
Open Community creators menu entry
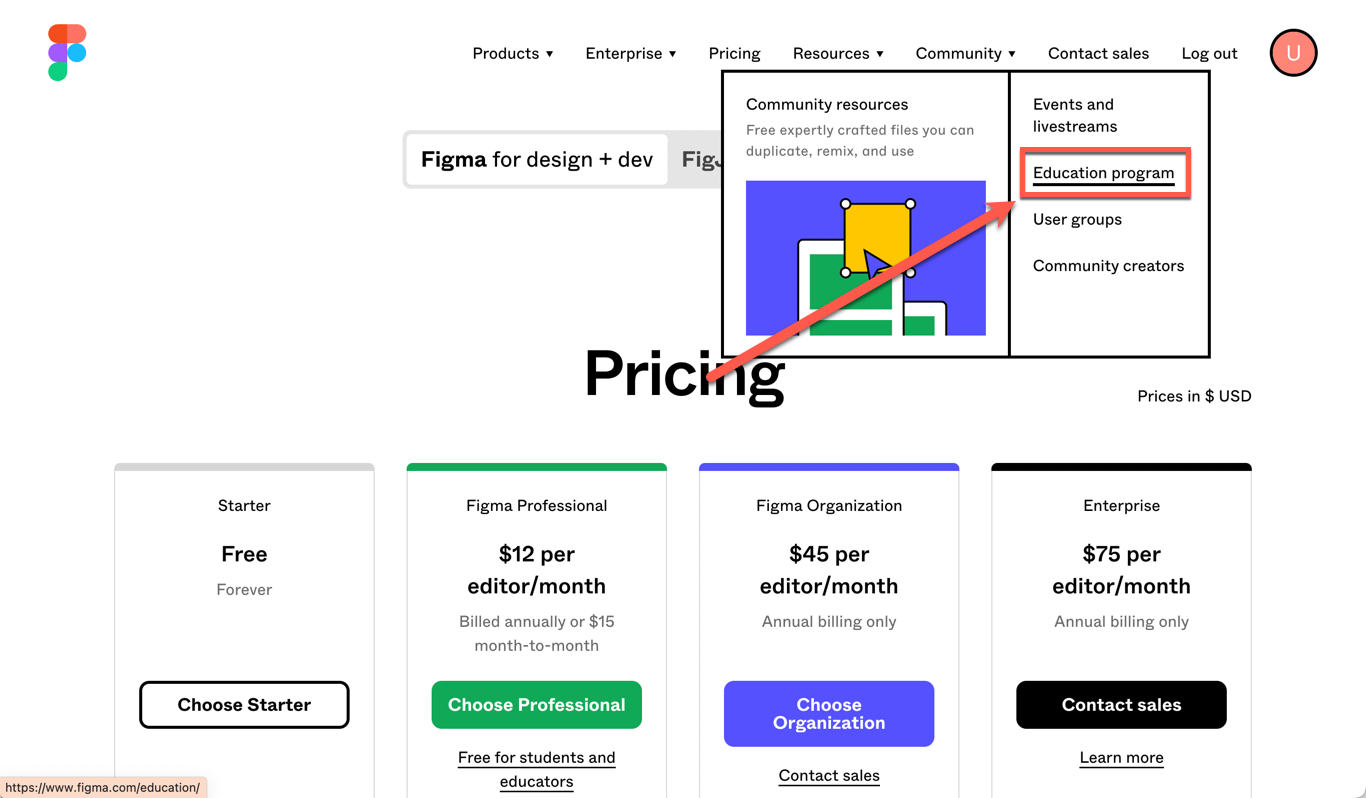click(1108, 266)
